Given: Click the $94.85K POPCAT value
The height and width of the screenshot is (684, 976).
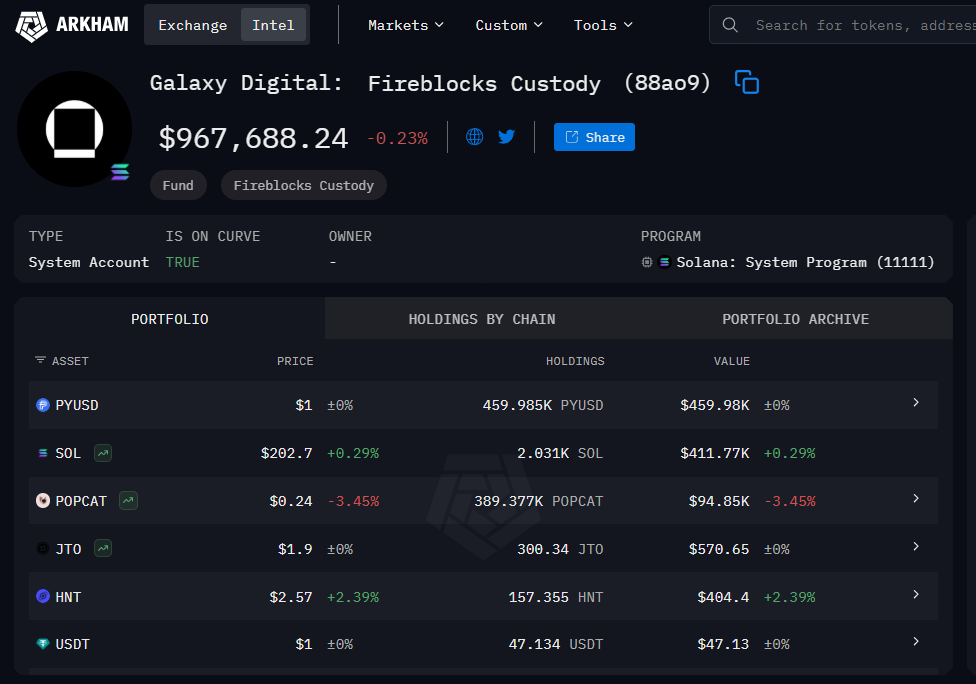Looking at the screenshot, I should [x=719, y=501].
